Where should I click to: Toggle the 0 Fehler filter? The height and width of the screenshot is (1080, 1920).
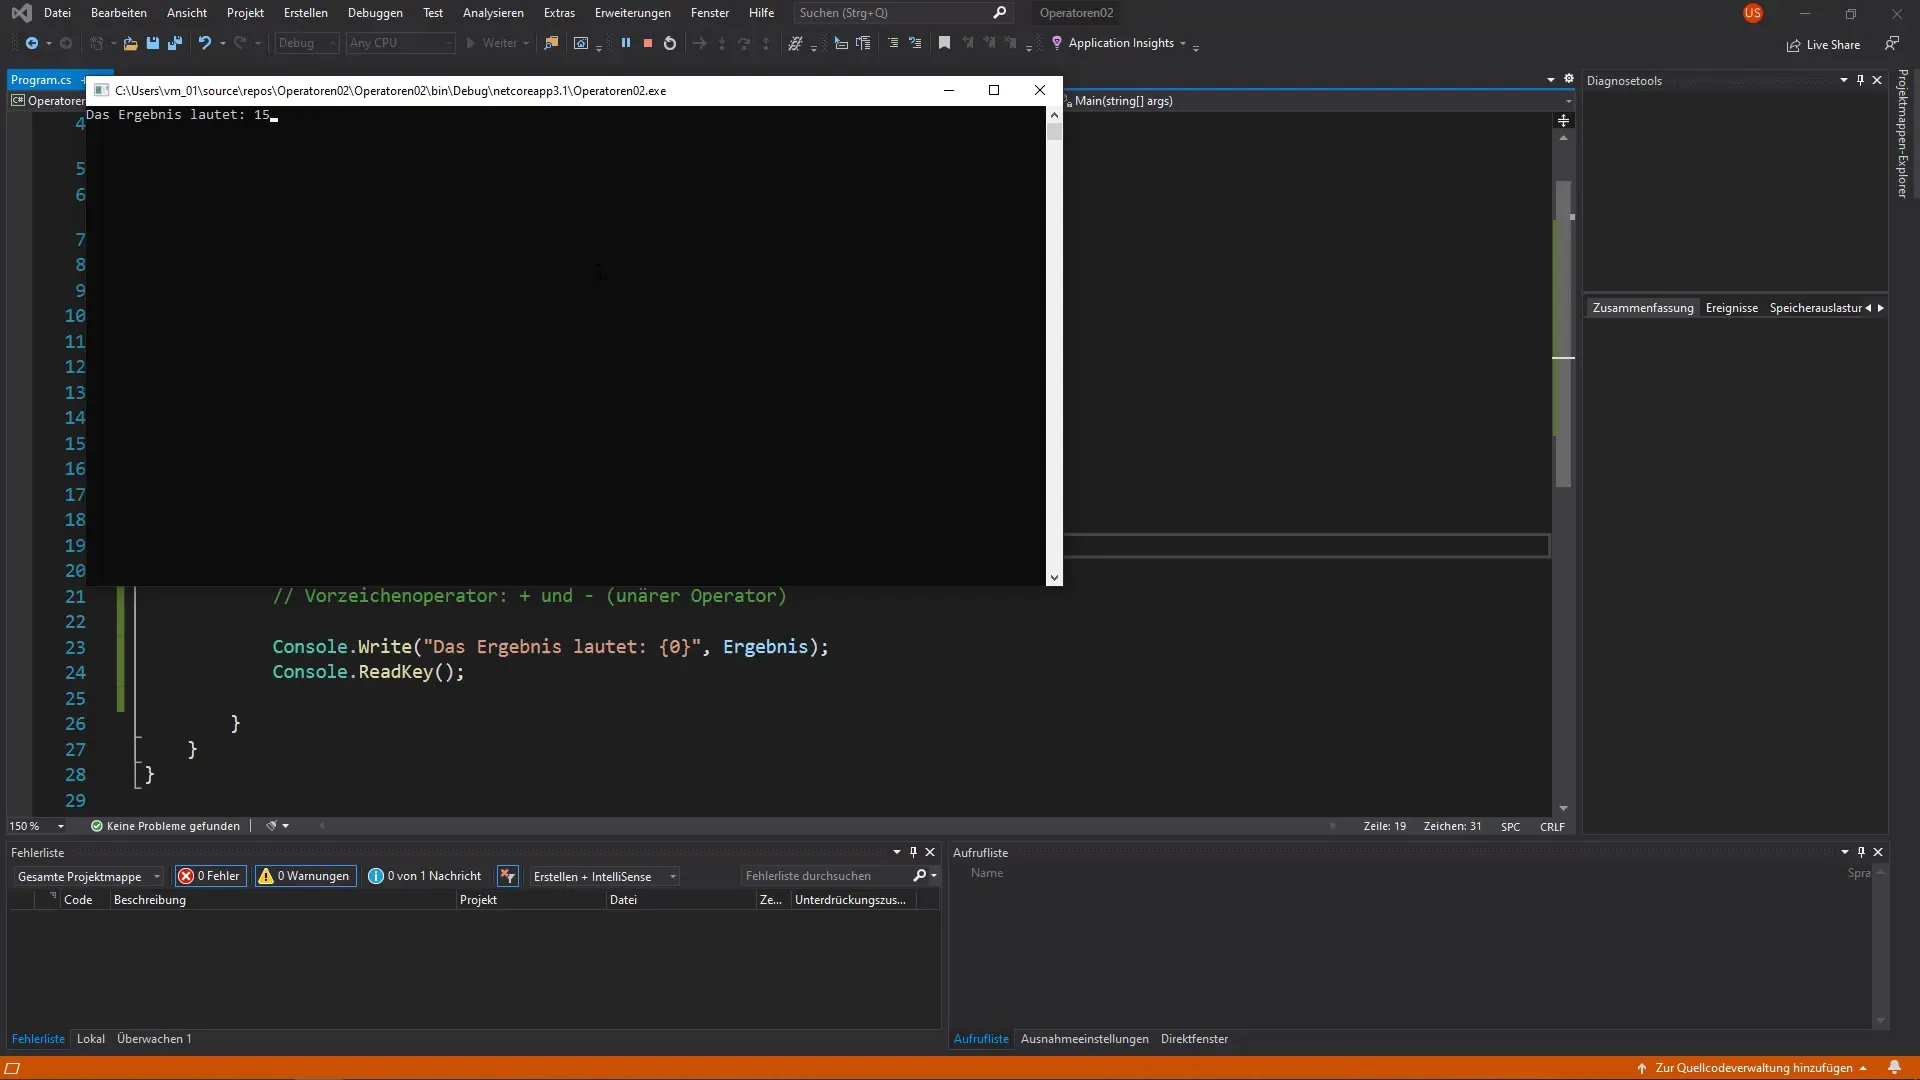coord(209,876)
